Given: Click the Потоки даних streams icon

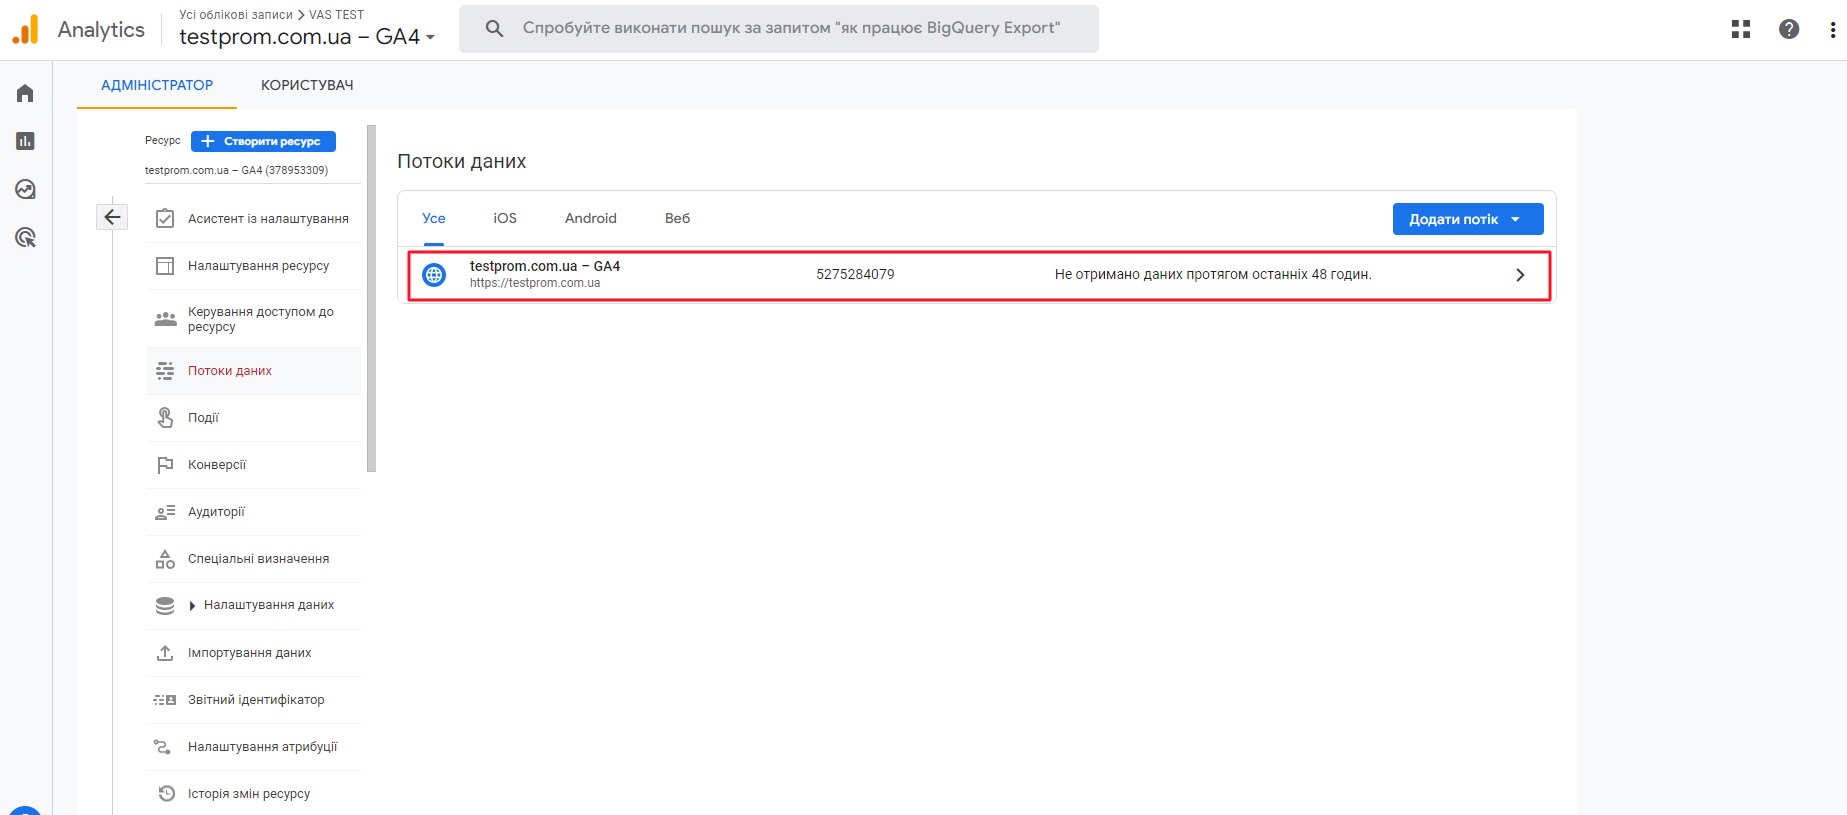Looking at the screenshot, I should (165, 371).
